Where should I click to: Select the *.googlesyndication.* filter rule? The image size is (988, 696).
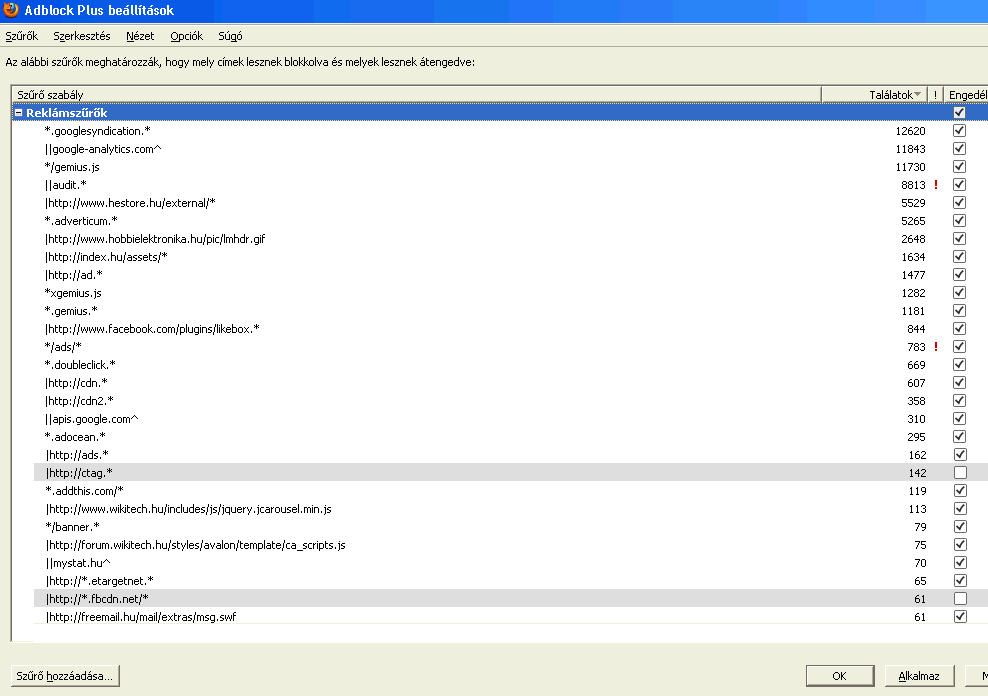point(98,130)
